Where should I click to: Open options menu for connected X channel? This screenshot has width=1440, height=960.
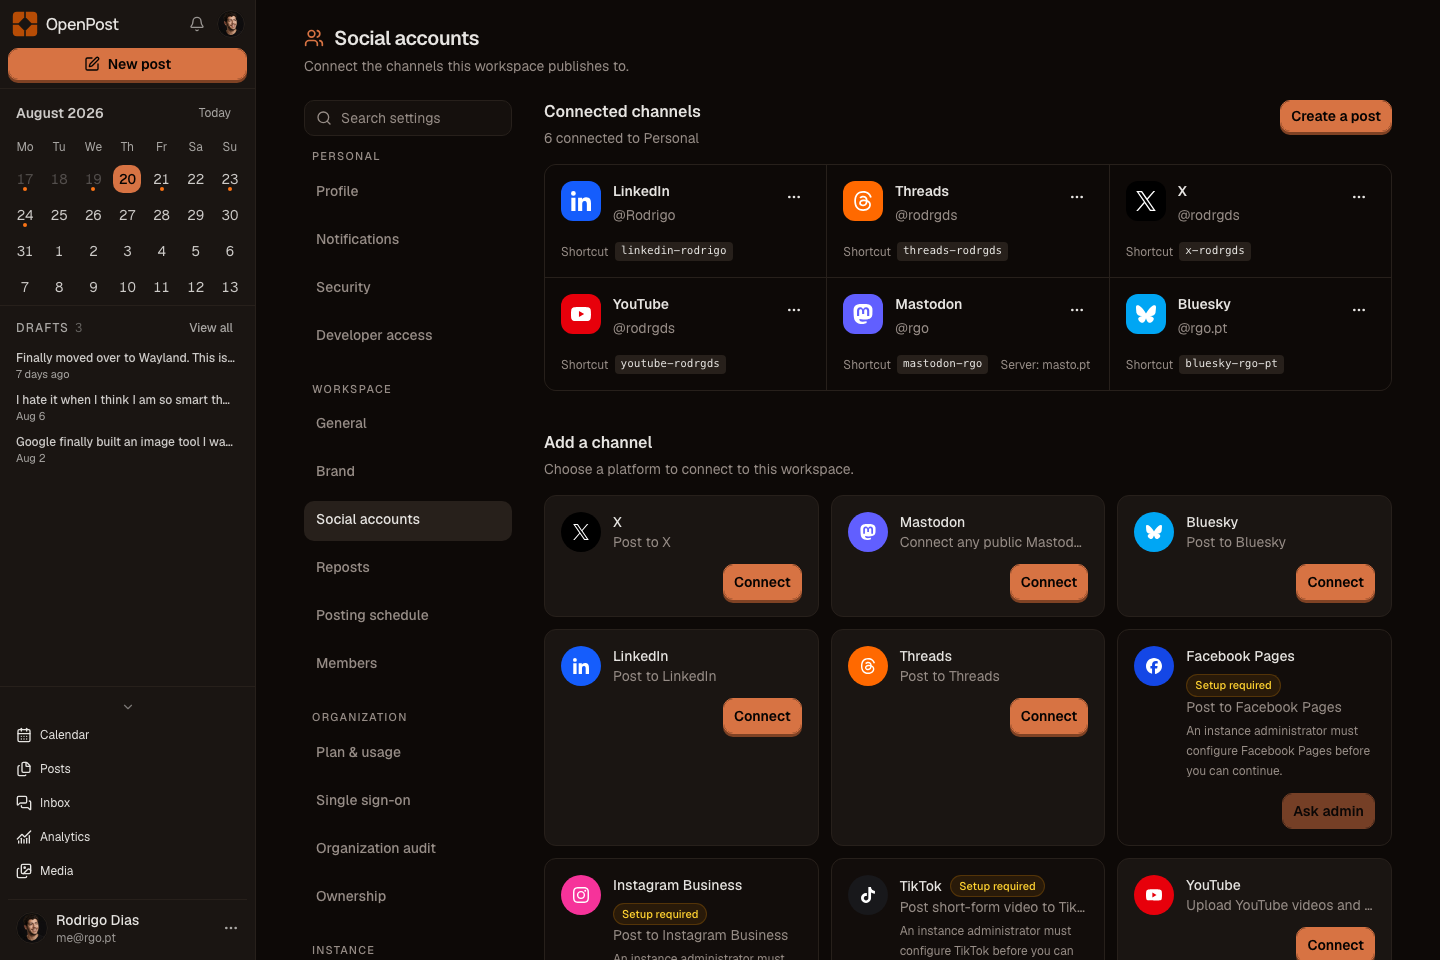point(1359,197)
